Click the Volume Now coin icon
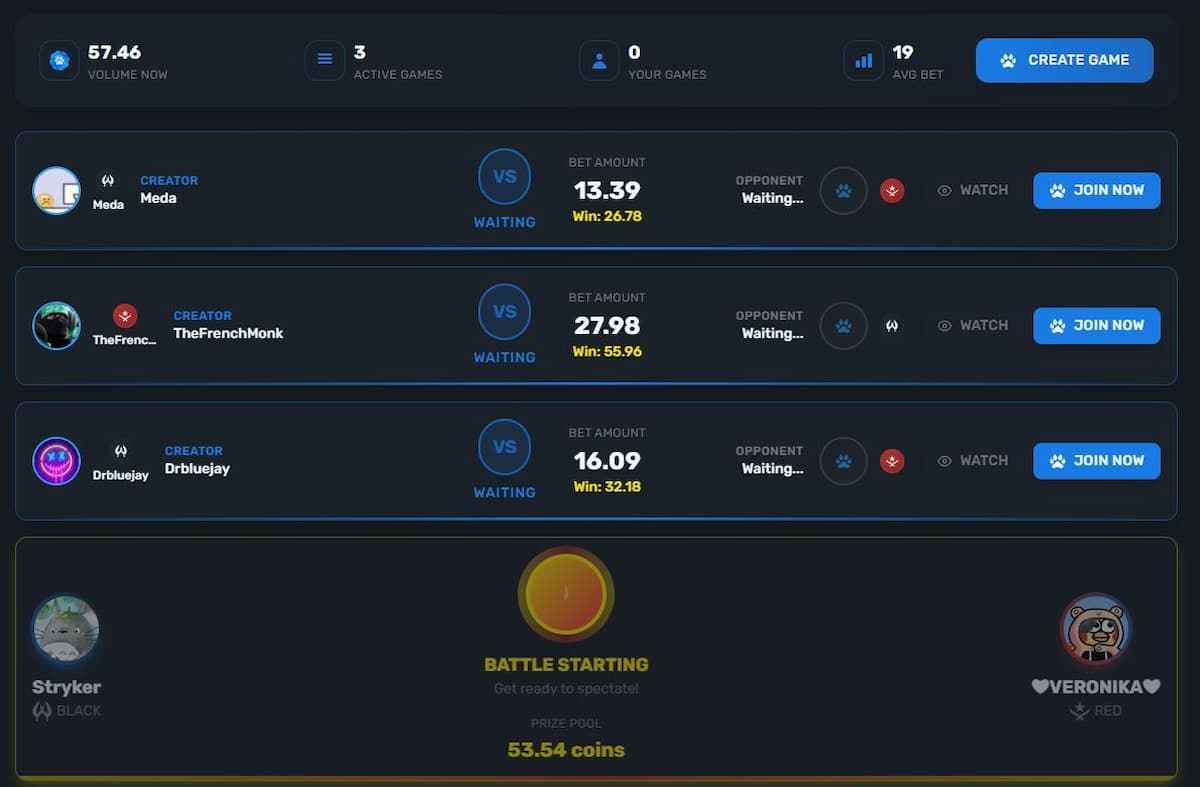Image resolution: width=1200 pixels, height=787 pixels. [x=59, y=60]
